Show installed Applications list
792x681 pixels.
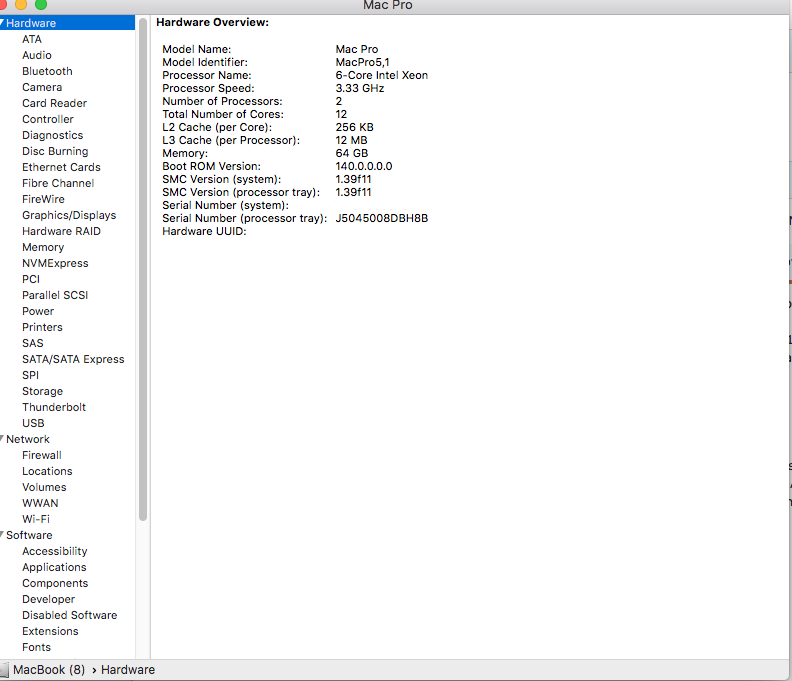(x=54, y=567)
